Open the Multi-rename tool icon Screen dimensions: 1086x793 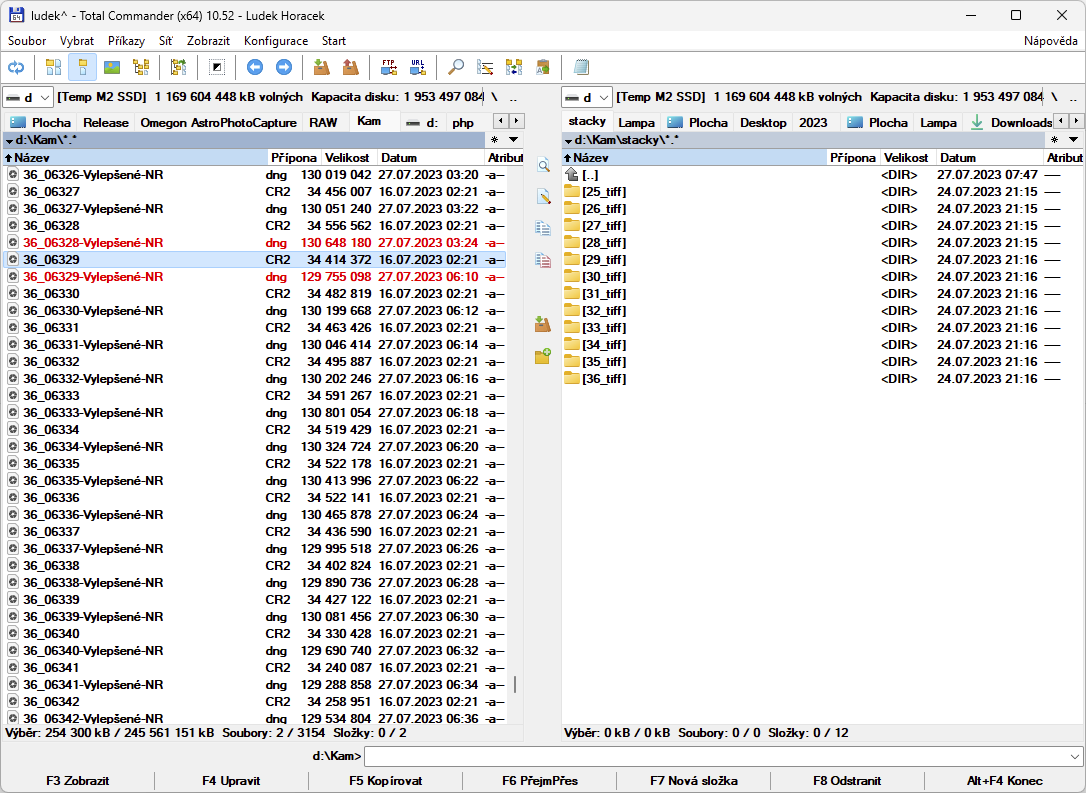point(485,67)
